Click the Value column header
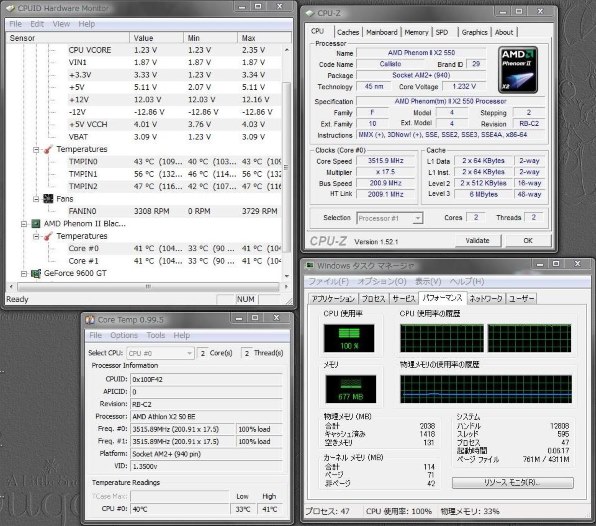The image size is (596, 526). (156, 38)
